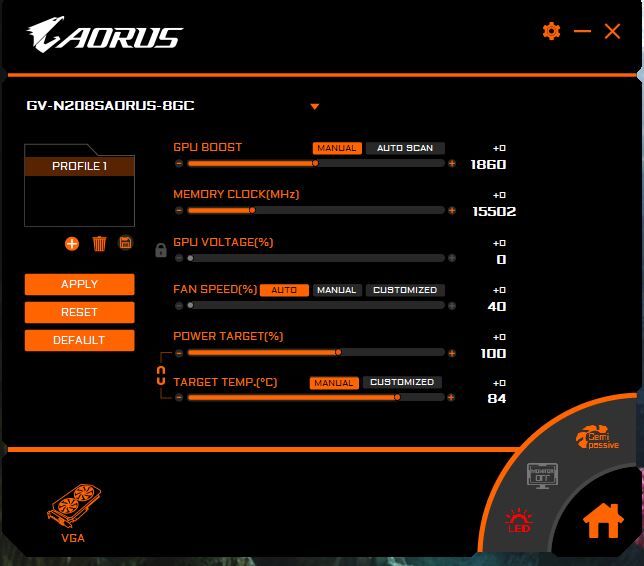Image resolution: width=644 pixels, height=566 pixels.
Task: Save profile with floppy disk icon
Action: click(126, 243)
